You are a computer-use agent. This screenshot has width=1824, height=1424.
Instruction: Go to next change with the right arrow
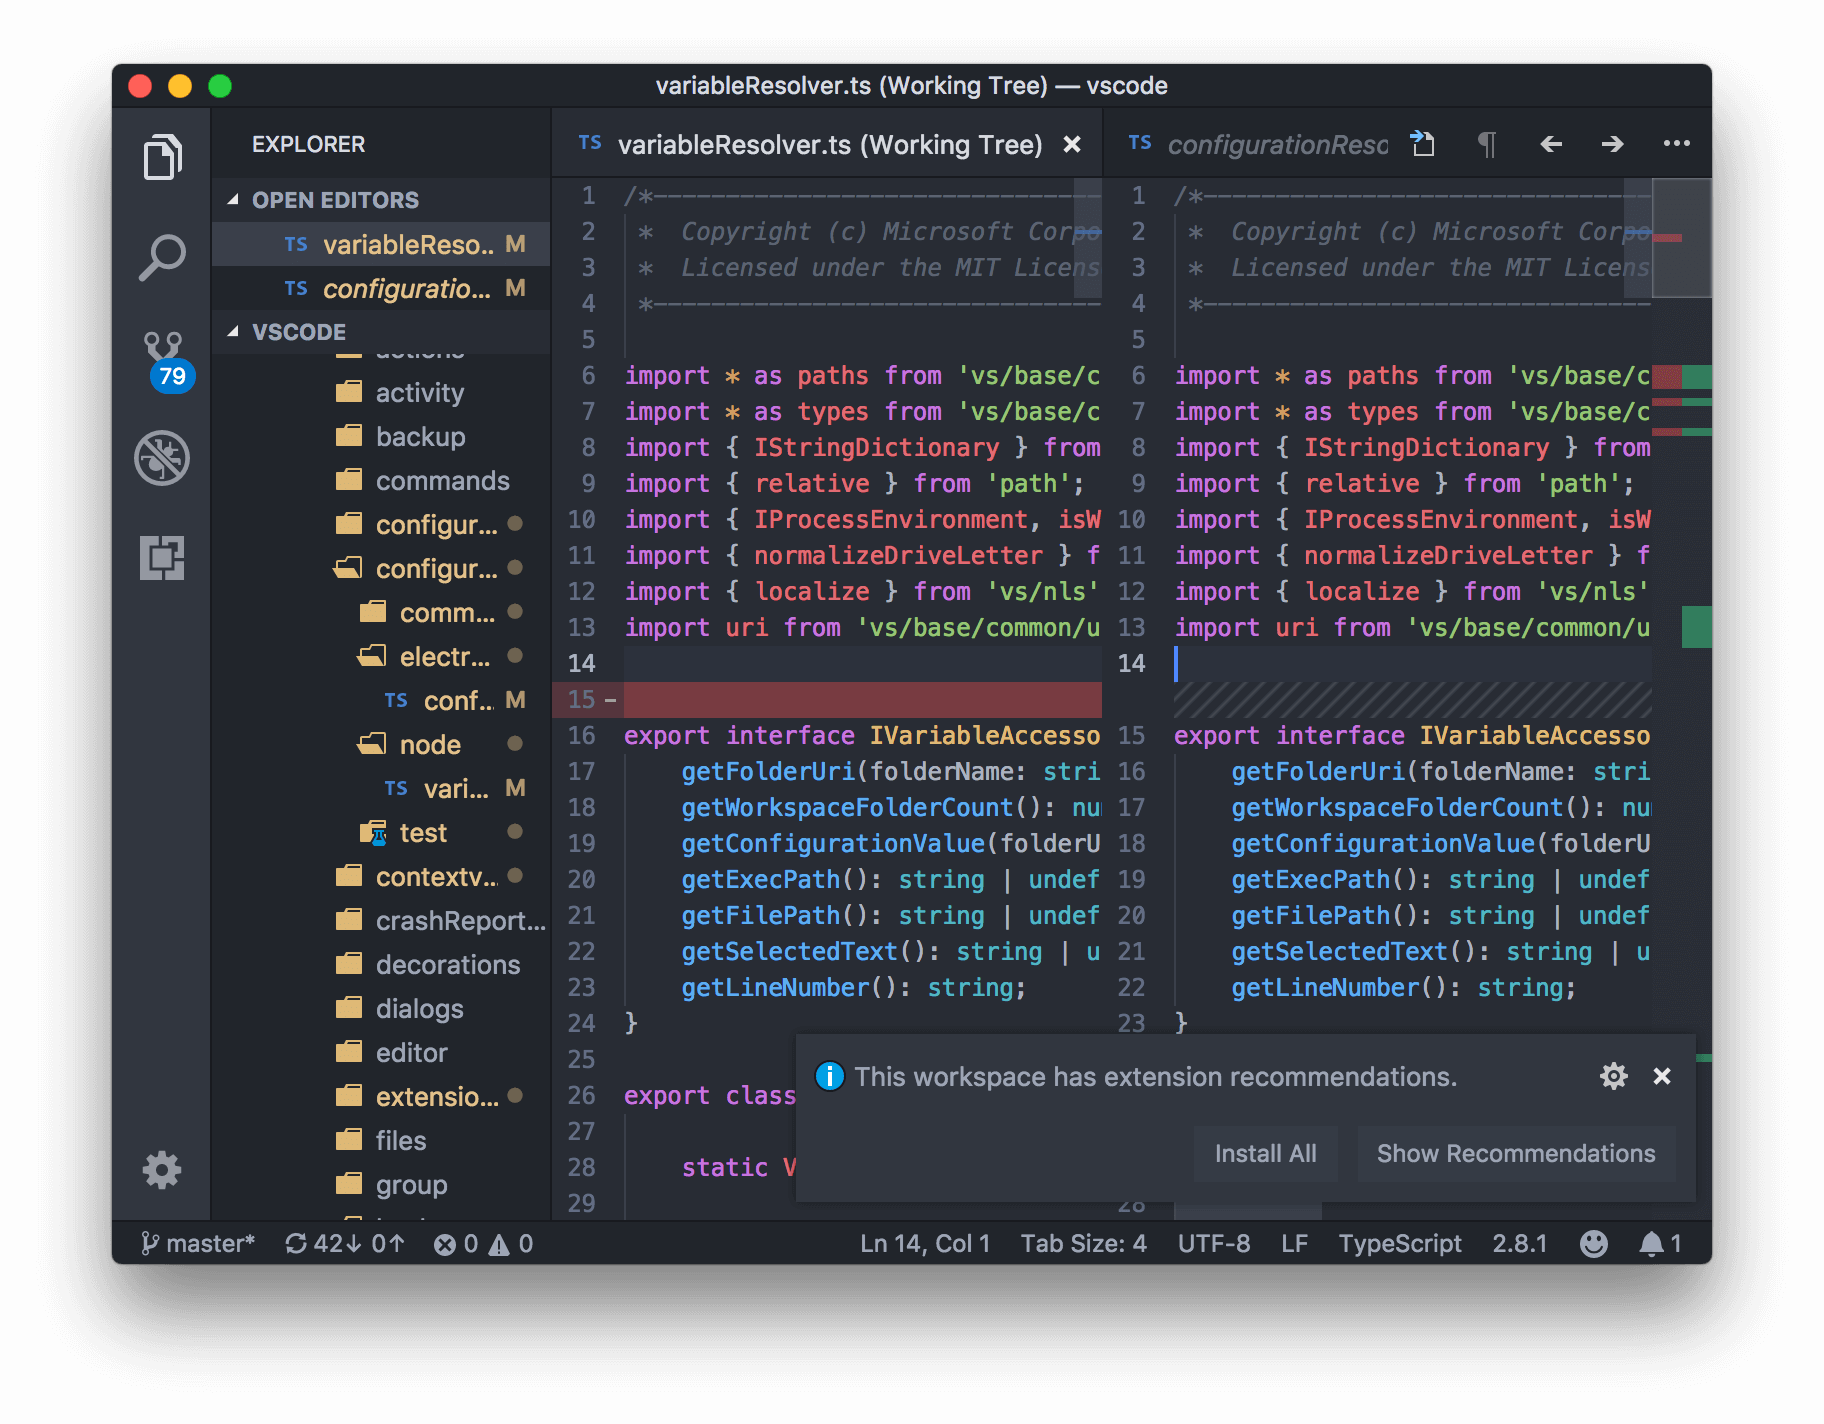[1613, 144]
